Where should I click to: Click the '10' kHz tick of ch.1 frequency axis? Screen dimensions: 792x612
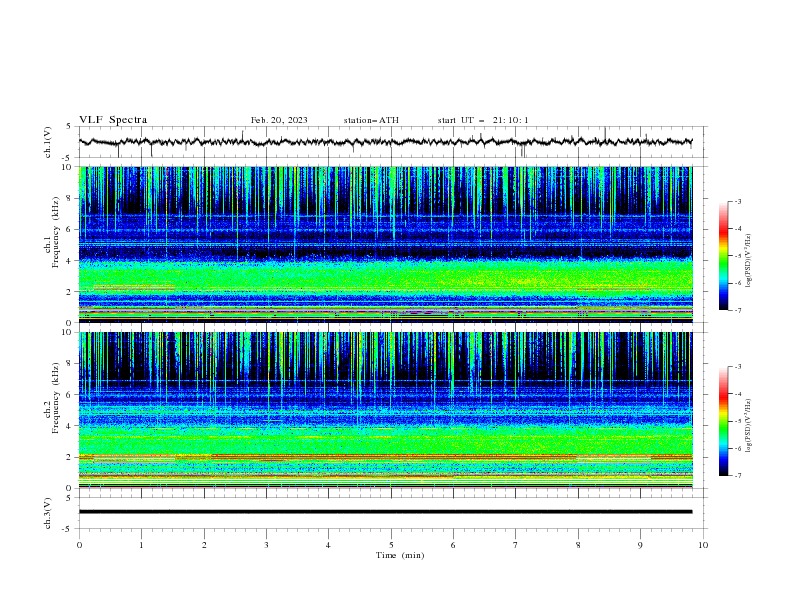(x=69, y=167)
